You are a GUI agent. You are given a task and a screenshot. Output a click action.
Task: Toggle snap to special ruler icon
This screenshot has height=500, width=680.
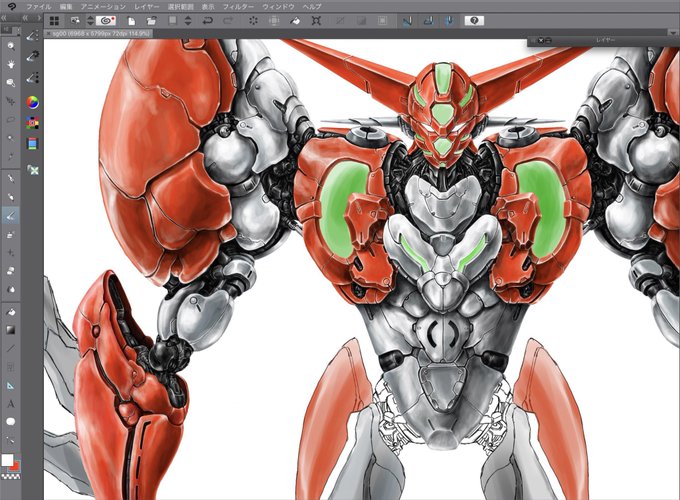pos(428,20)
